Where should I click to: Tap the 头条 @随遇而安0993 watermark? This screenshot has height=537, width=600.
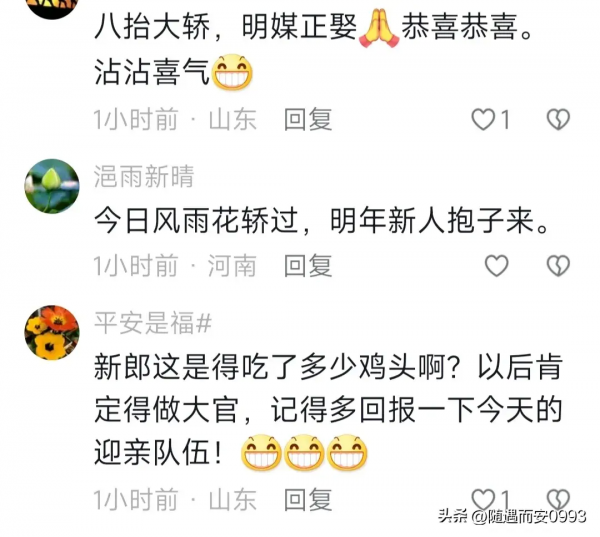coord(512,516)
